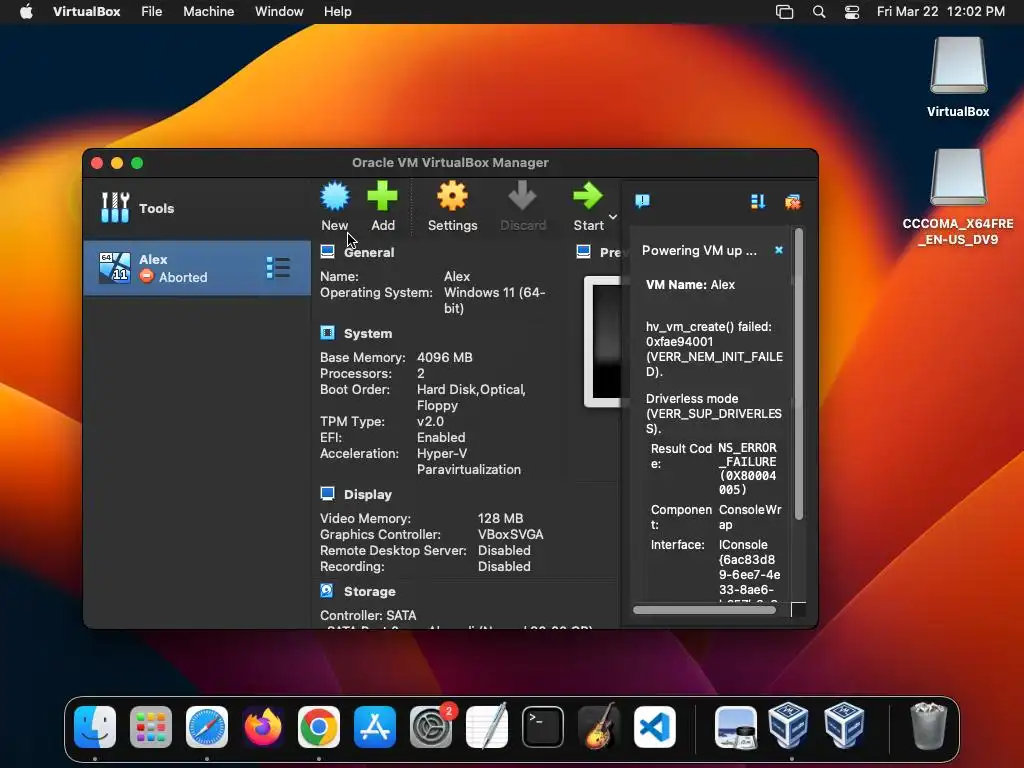This screenshot has height=768, width=1024.
Task: Click the Aborted status icon
Action: point(147,276)
